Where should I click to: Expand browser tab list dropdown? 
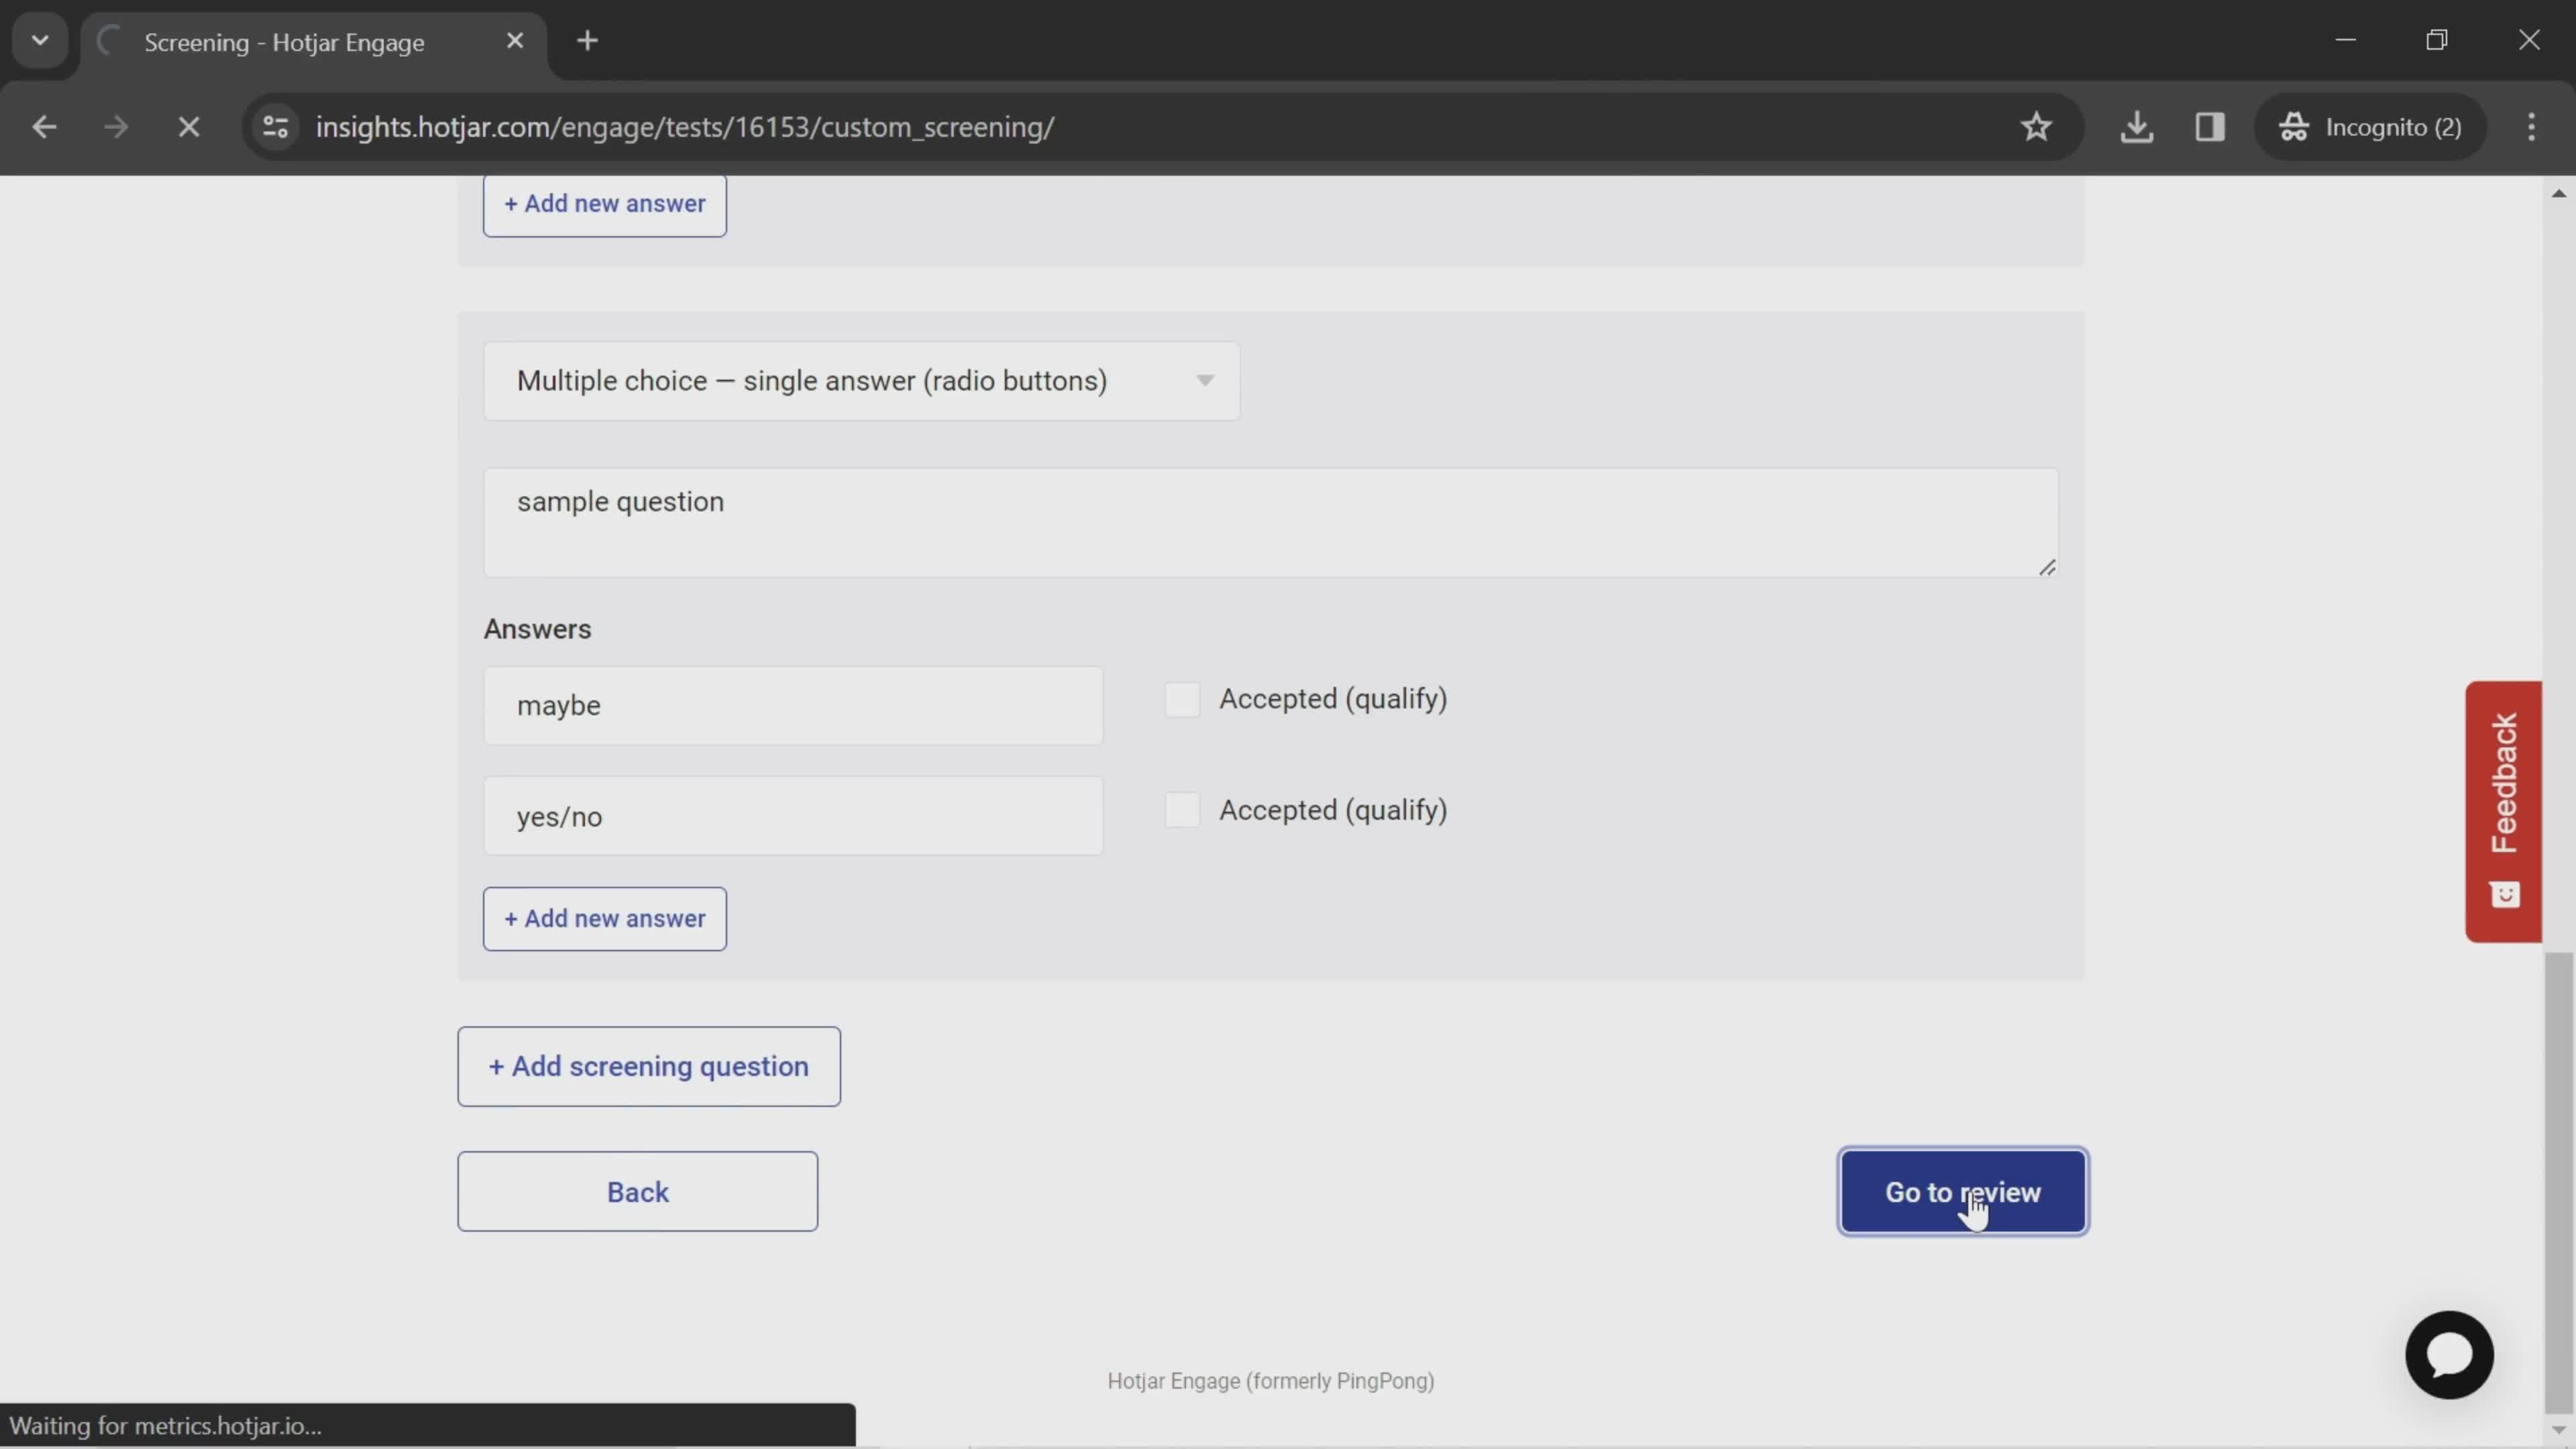tap(39, 39)
